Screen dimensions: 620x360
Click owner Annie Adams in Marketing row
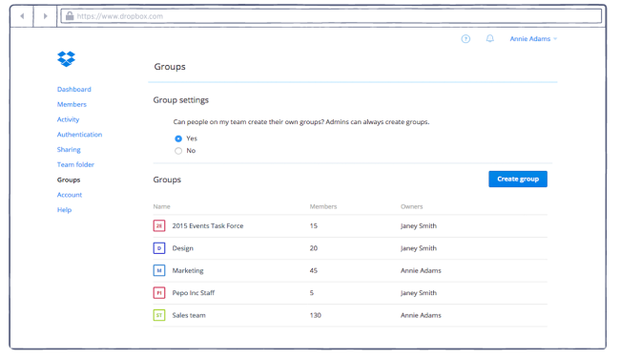click(421, 271)
